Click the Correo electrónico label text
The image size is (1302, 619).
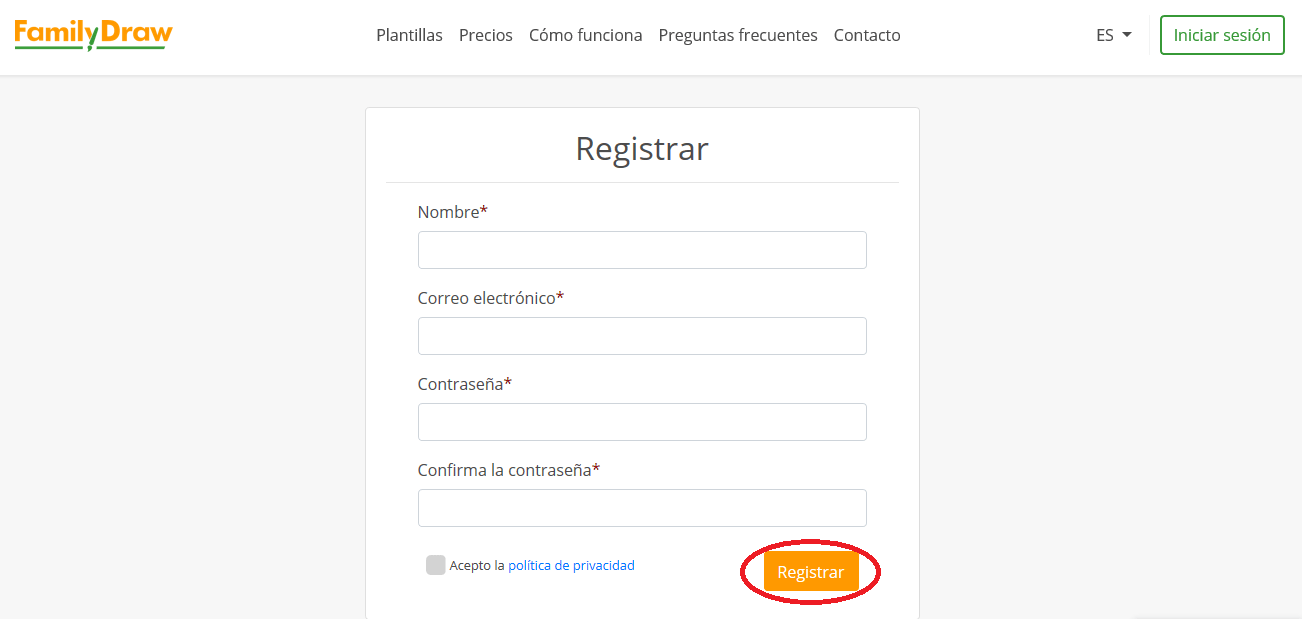point(486,298)
